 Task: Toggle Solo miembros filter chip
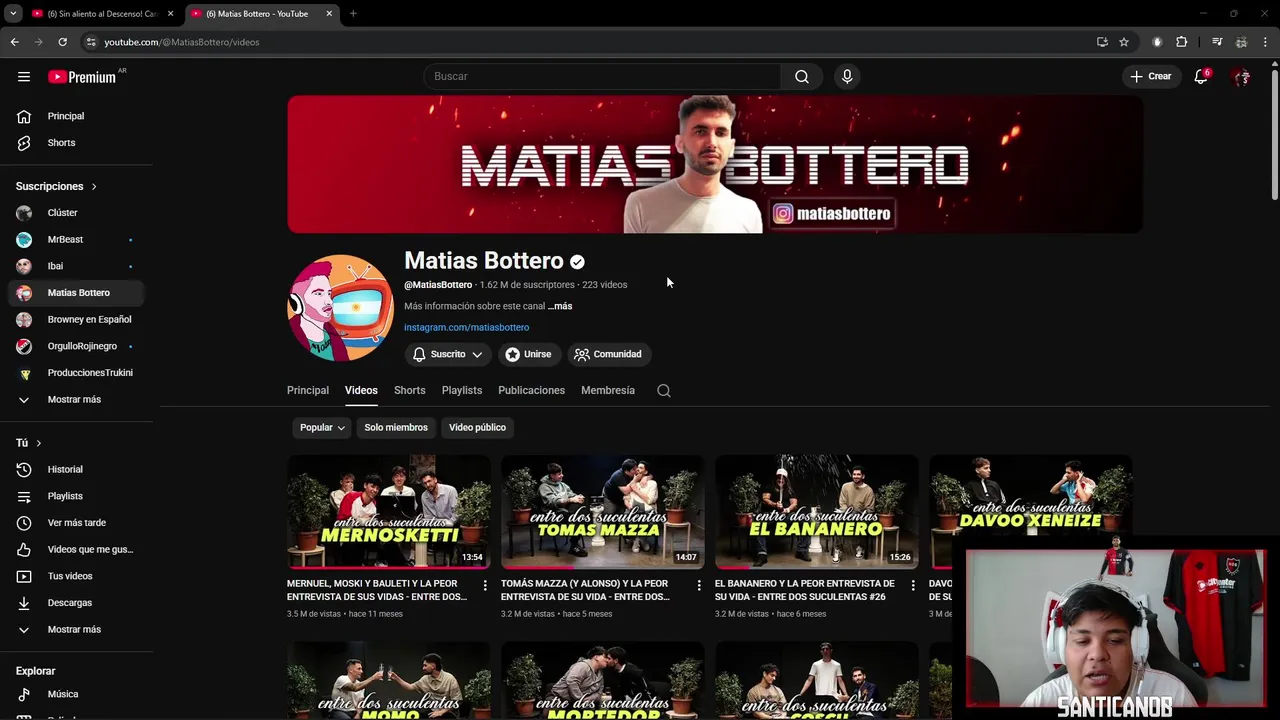(x=396, y=427)
